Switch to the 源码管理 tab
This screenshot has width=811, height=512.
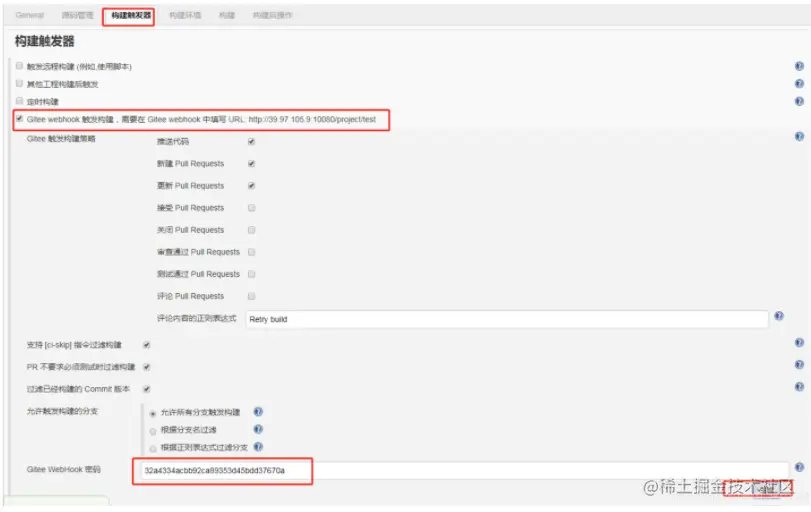pyautogui.click(x=78, y=15)
